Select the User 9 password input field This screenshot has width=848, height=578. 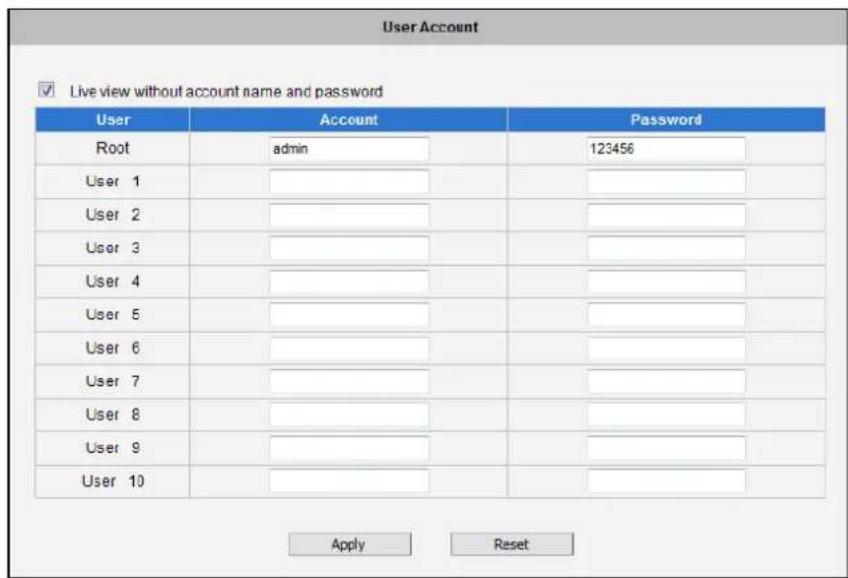(x=666, y=448)
